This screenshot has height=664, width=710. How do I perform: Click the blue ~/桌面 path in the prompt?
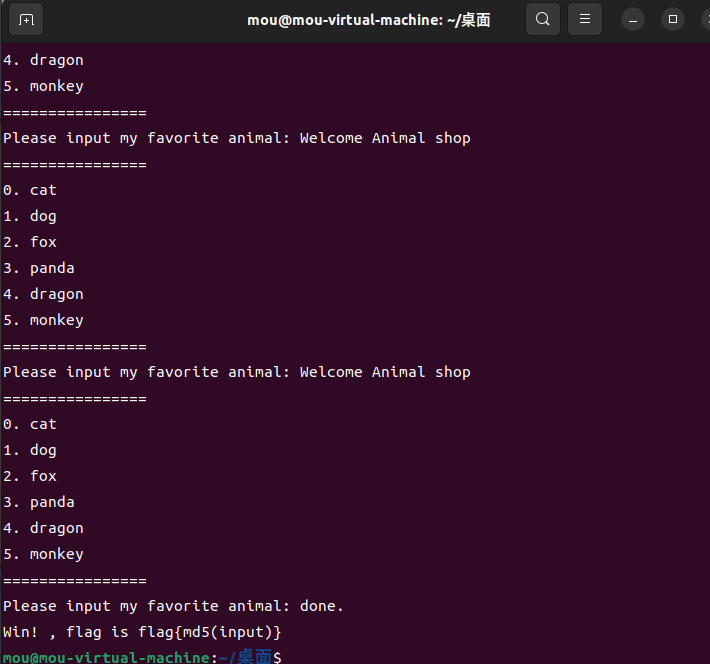click(x=245, y=657)
